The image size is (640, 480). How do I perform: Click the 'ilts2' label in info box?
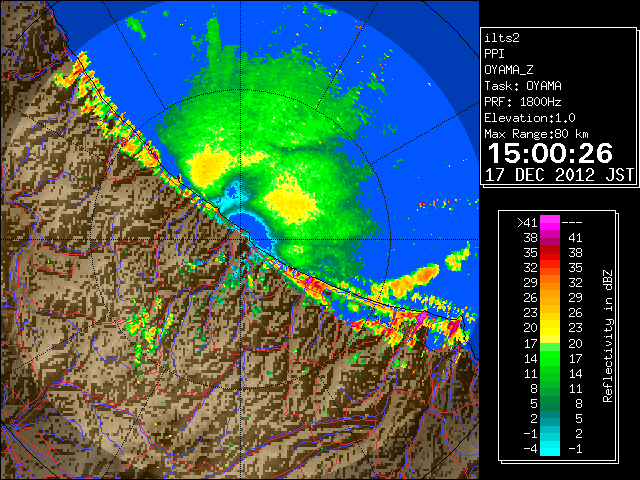tap(502, 38)
